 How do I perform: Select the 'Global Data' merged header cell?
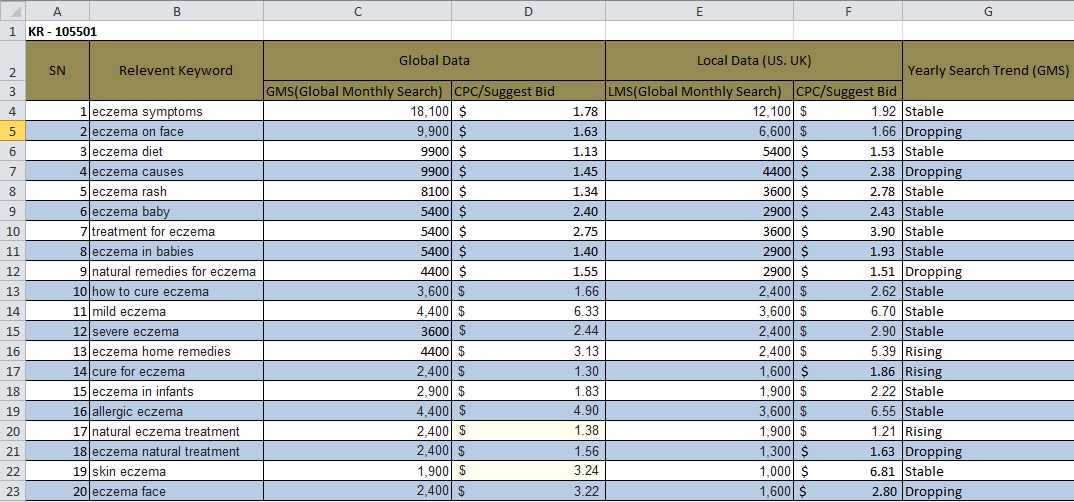434,60
